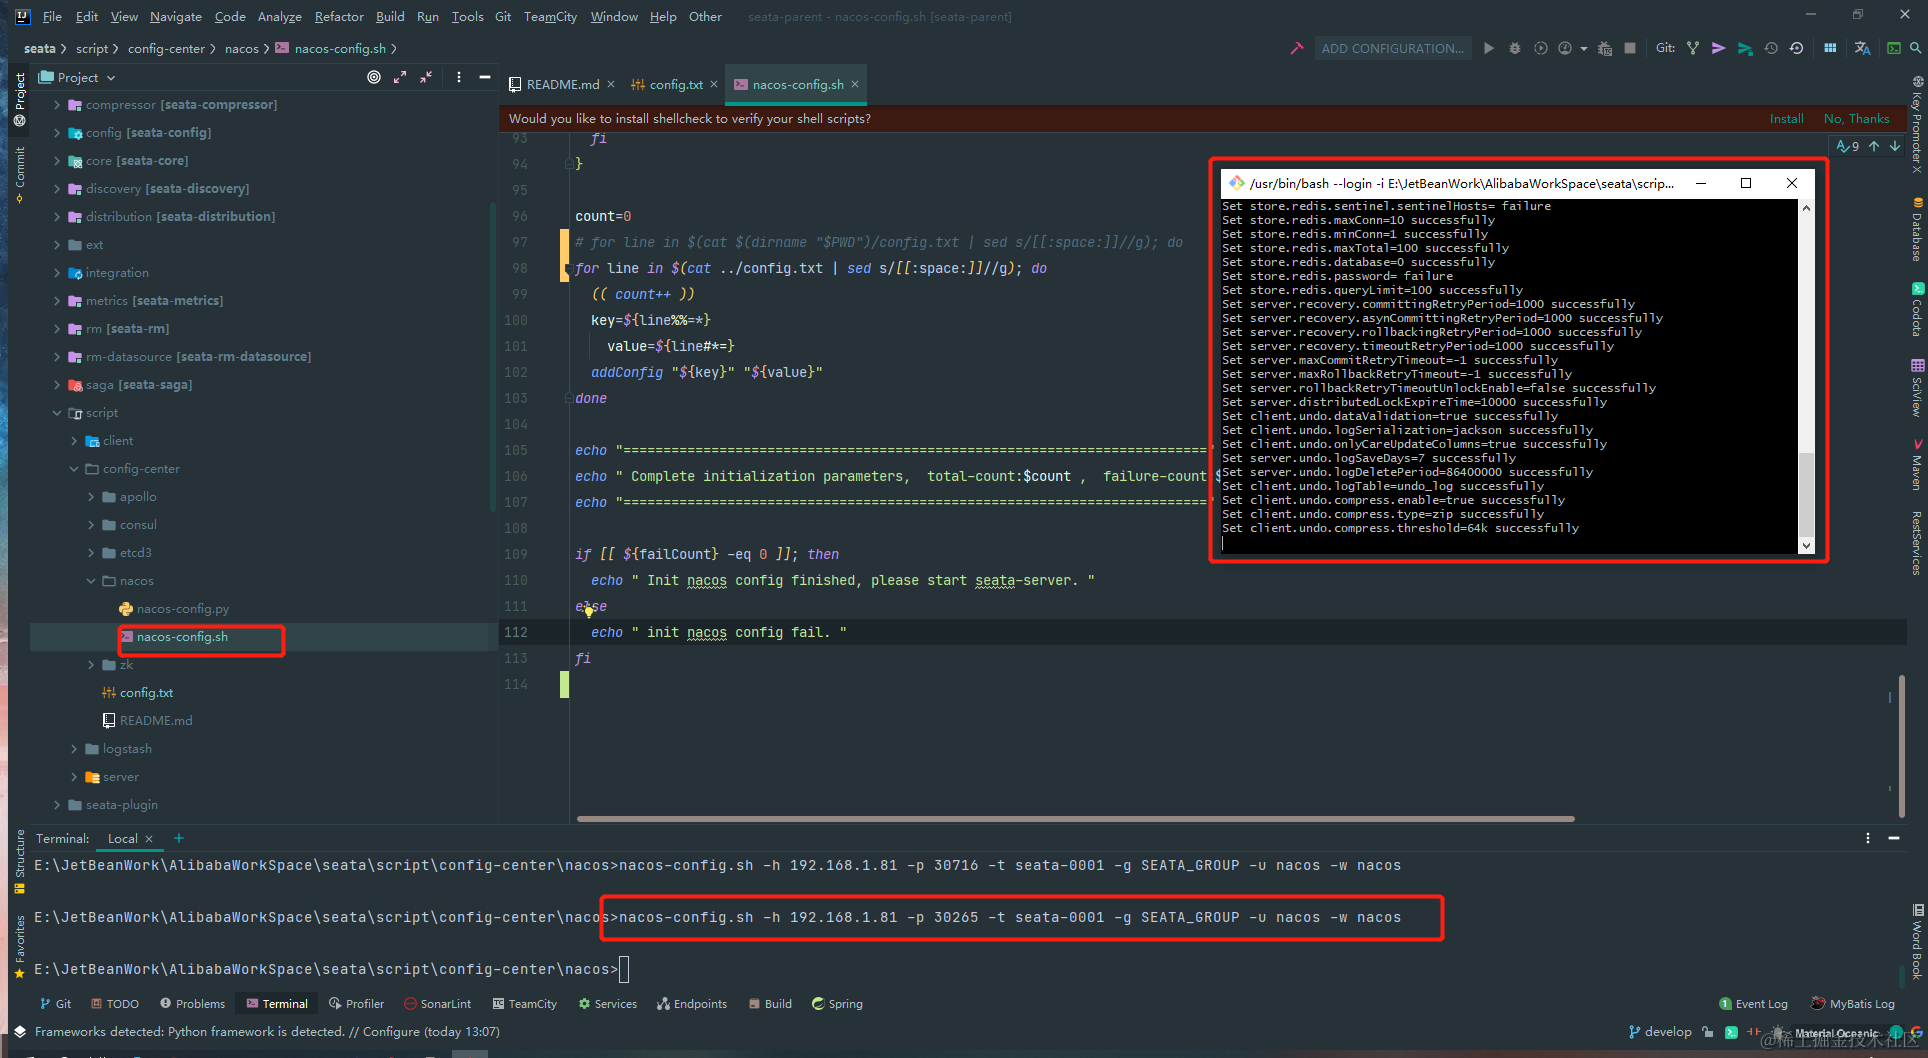Screen dimensions: 1928x1058
Task: Open config.txt in project tree
Action: (x=138, y=693)
